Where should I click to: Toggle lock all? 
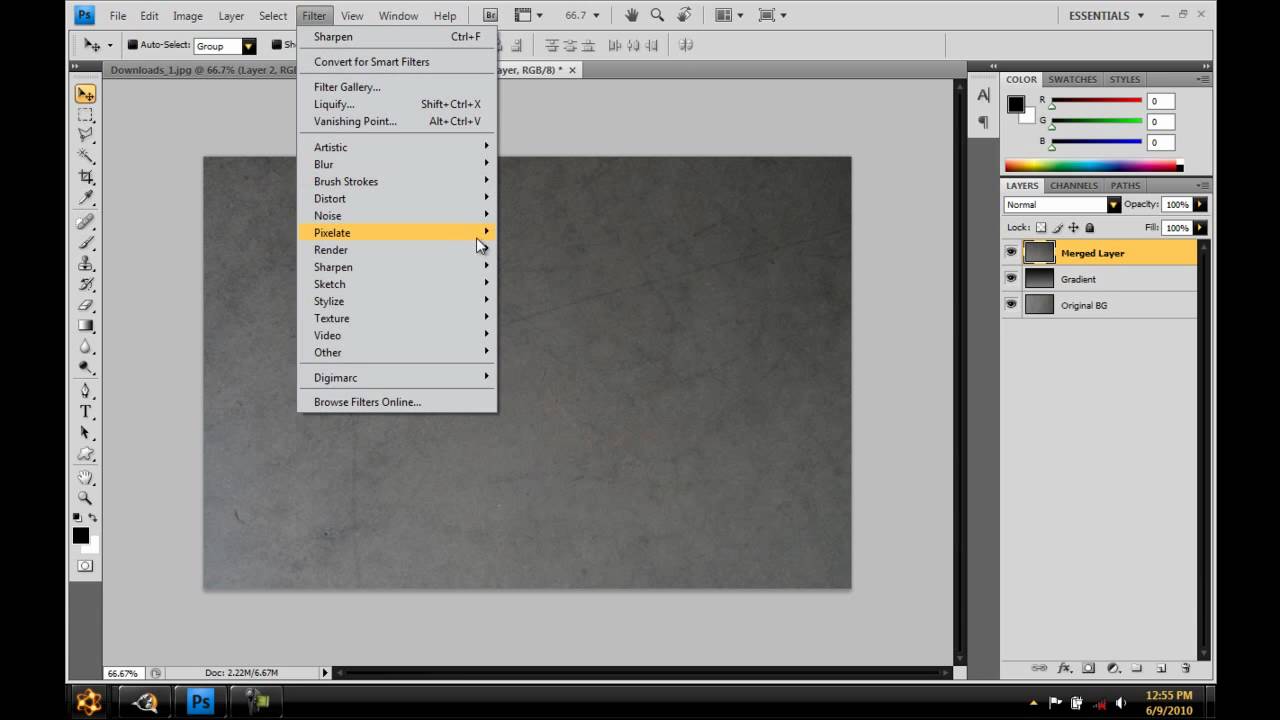pos(1089,228)
